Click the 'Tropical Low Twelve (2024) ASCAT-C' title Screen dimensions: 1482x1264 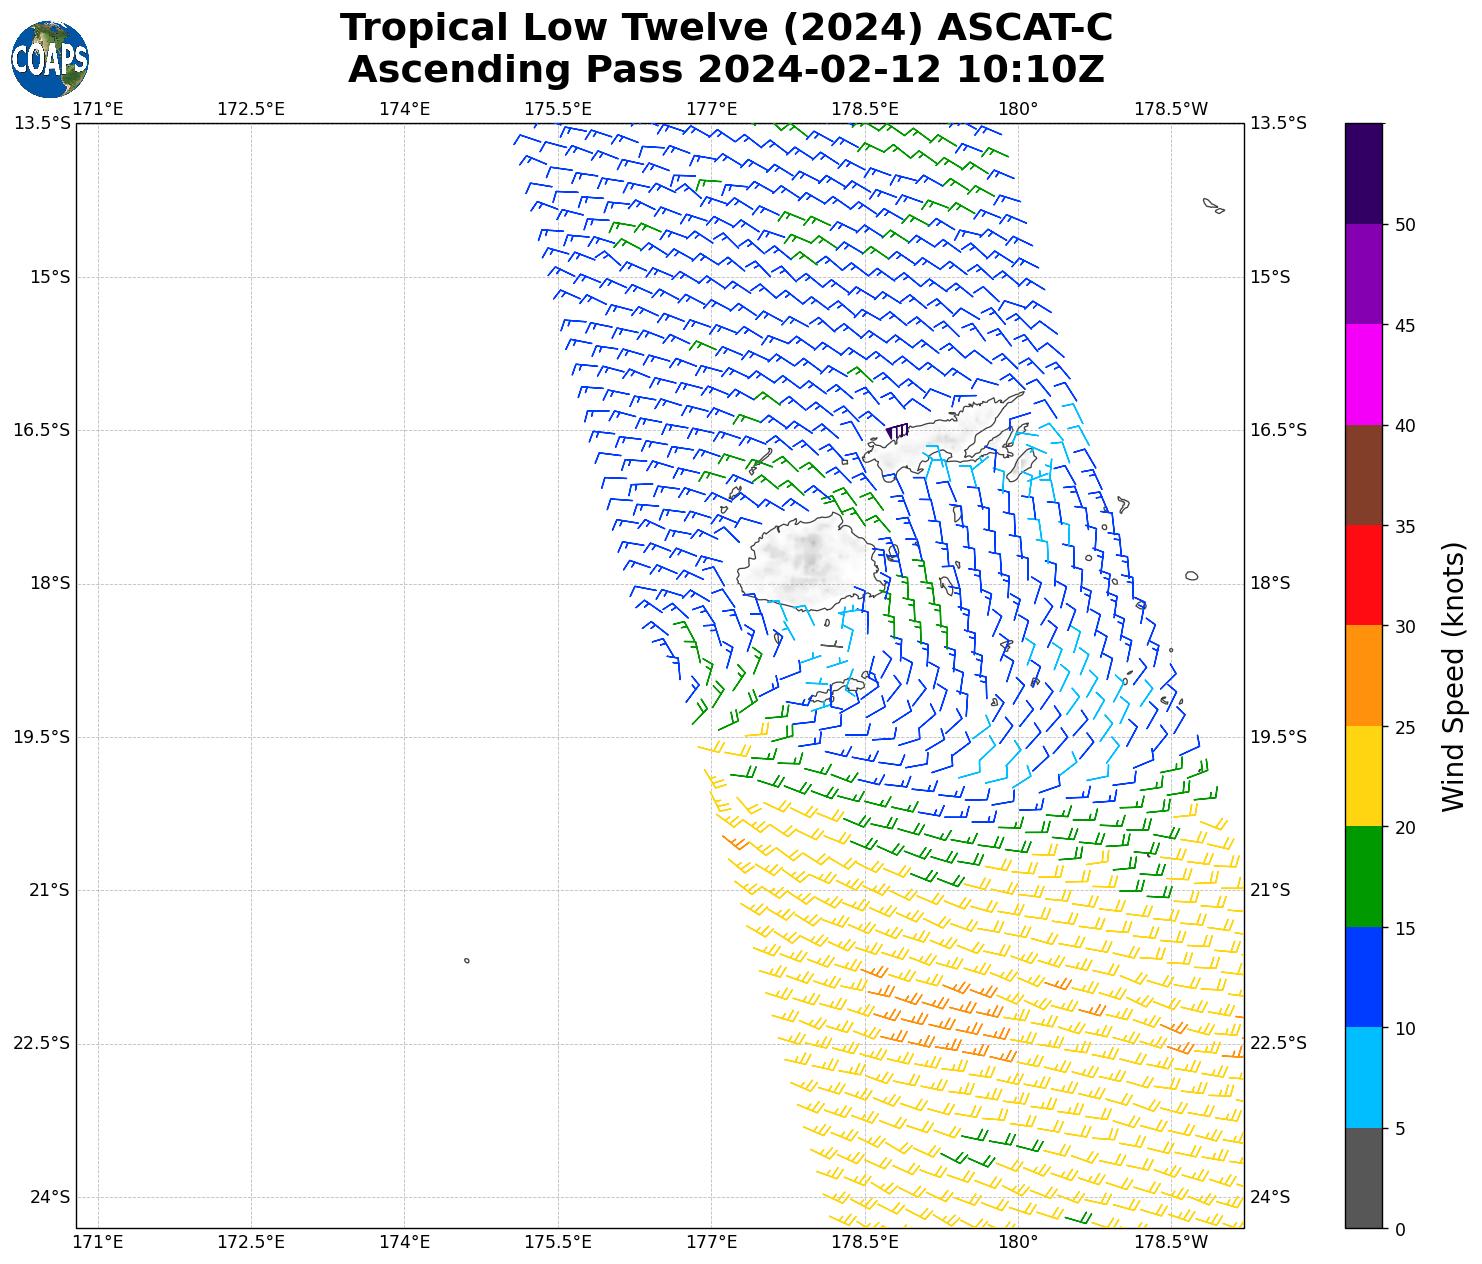tap(726, 28)
